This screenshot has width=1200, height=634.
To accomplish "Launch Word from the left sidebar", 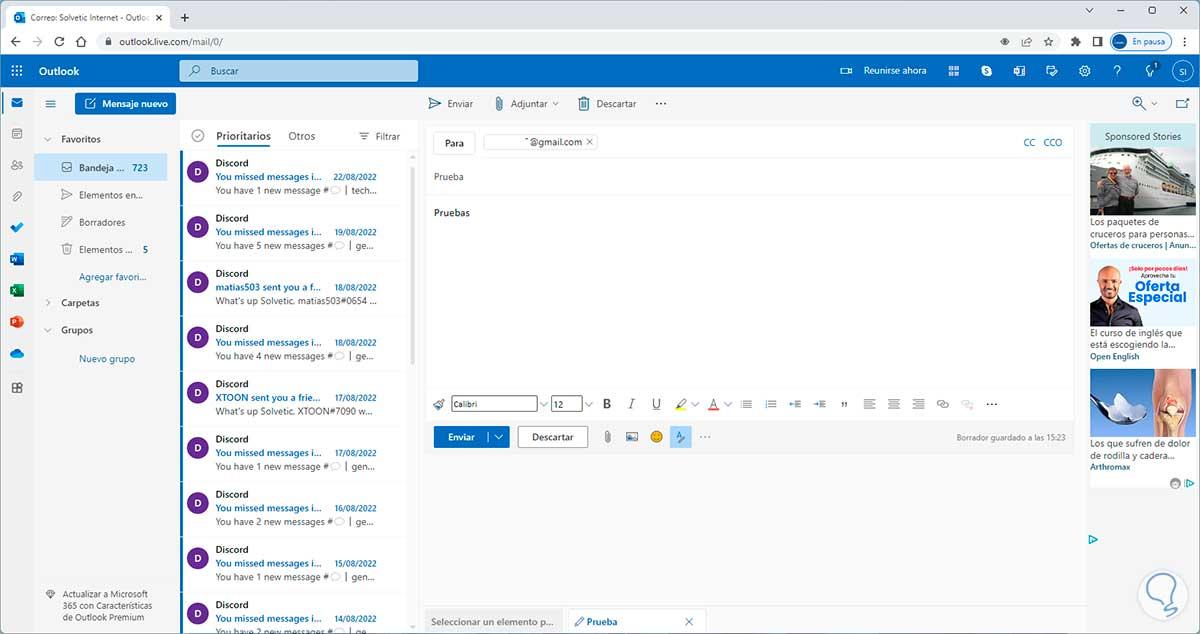I will click(16, 259).
